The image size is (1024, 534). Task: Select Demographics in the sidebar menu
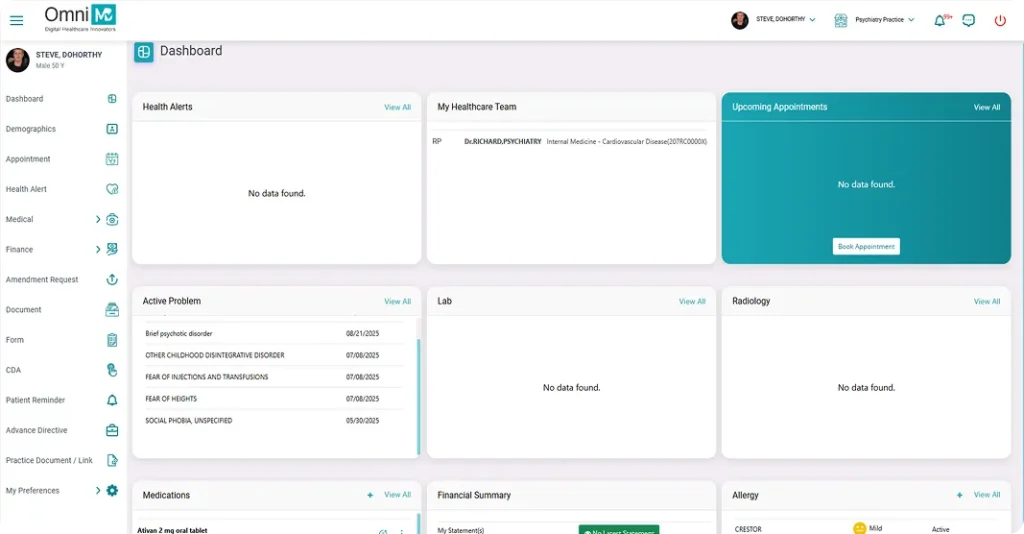click(31, 129)
